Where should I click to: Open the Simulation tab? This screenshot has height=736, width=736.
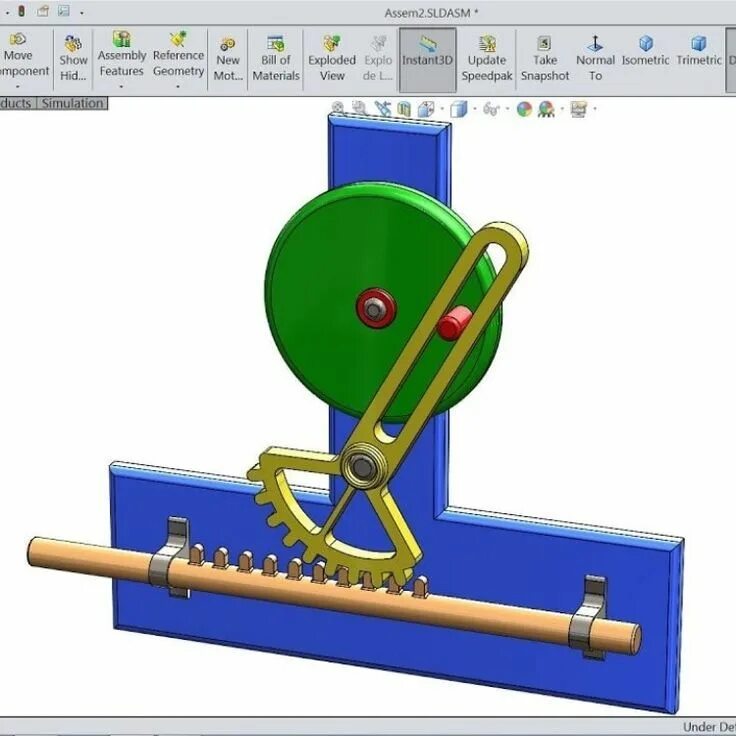coord(72,103)
